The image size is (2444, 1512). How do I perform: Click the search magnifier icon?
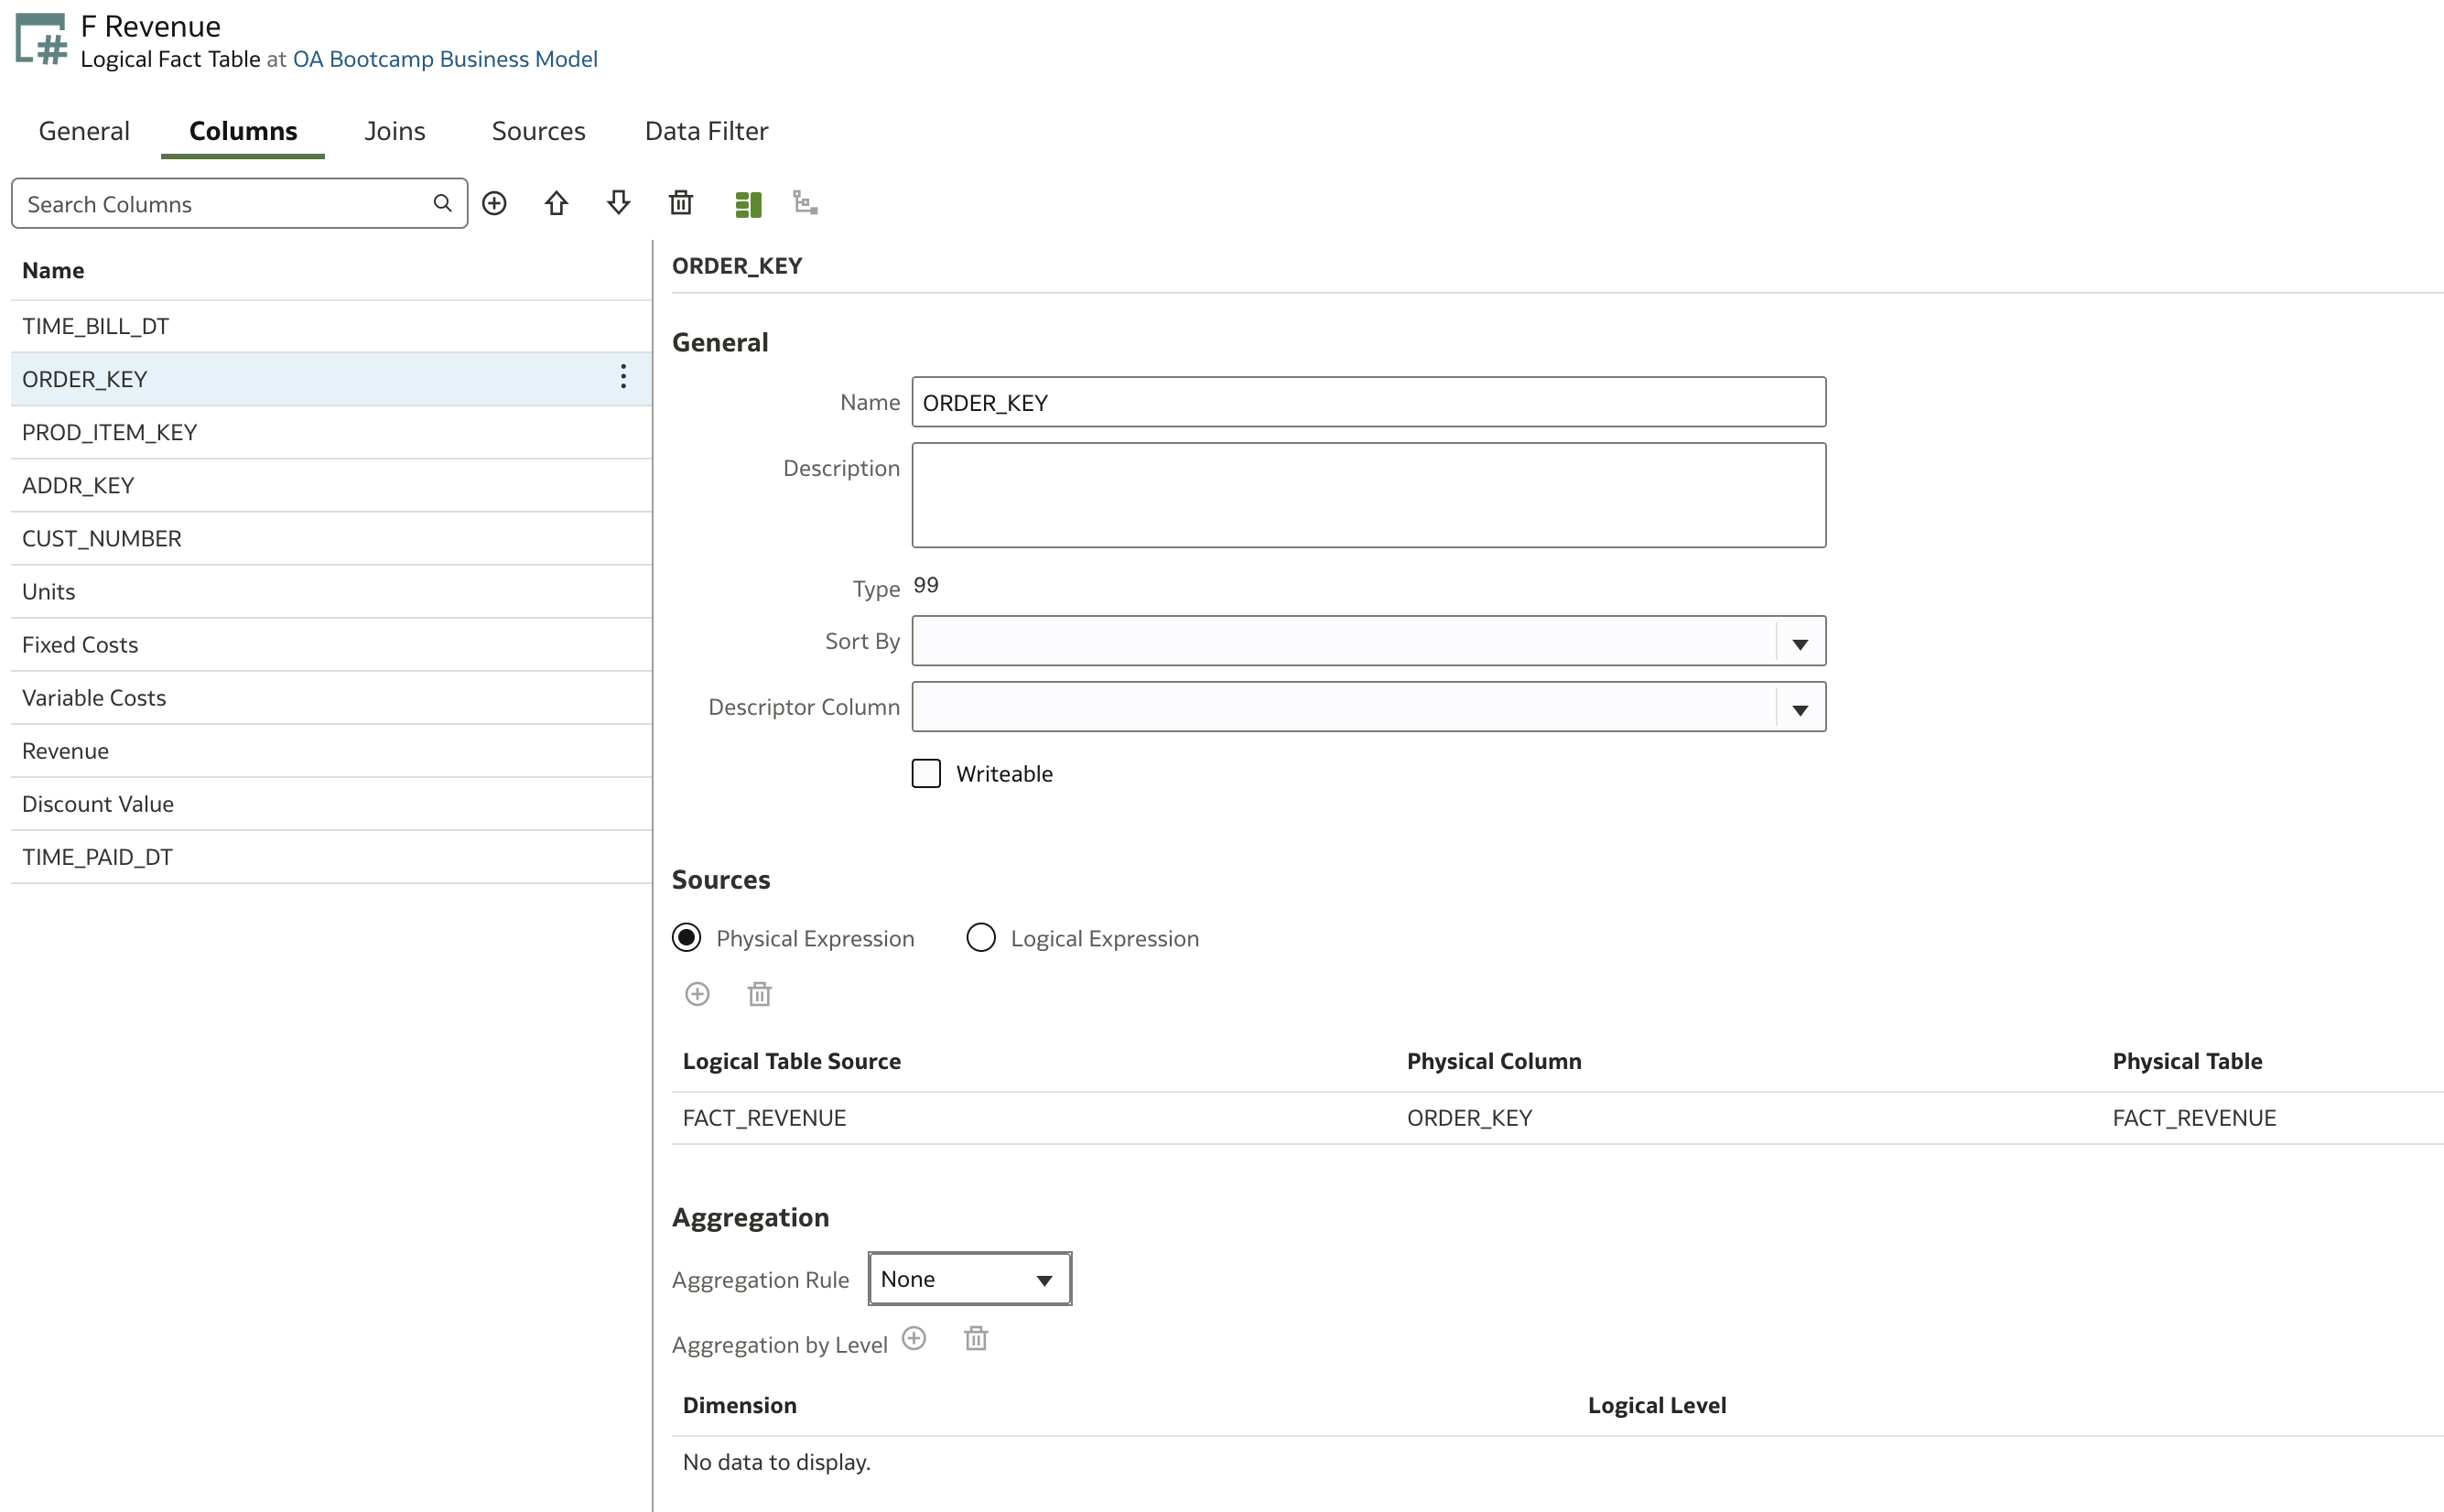click(x=442, y=204)
